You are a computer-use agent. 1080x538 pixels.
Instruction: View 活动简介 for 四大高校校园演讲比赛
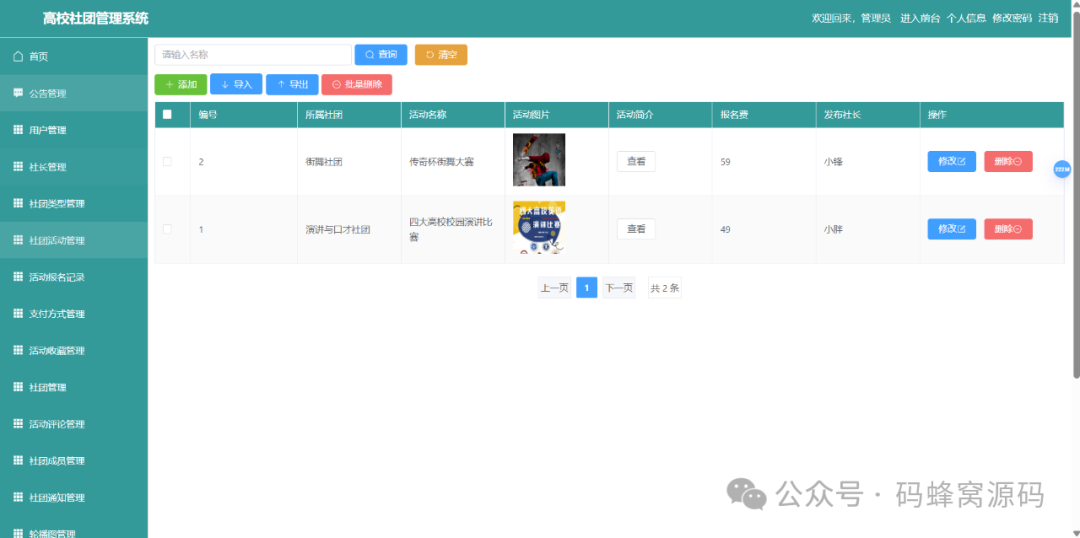(636, 229)
